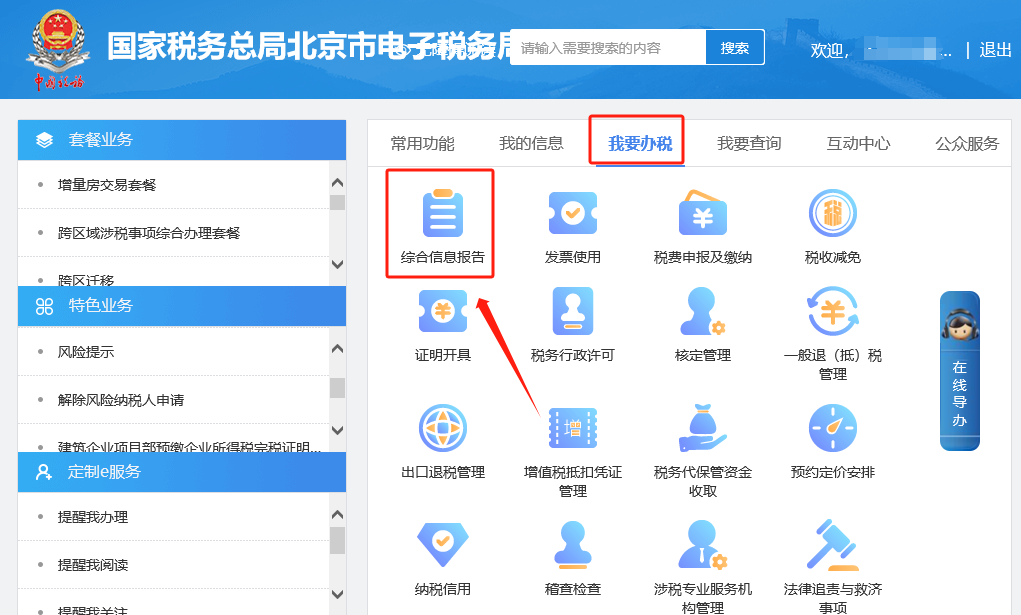Open 证明开具 voucher icon
Image resolution: width=1021 pixels, height=615 pixels.
pyautogui.click(x=443, y=311)
